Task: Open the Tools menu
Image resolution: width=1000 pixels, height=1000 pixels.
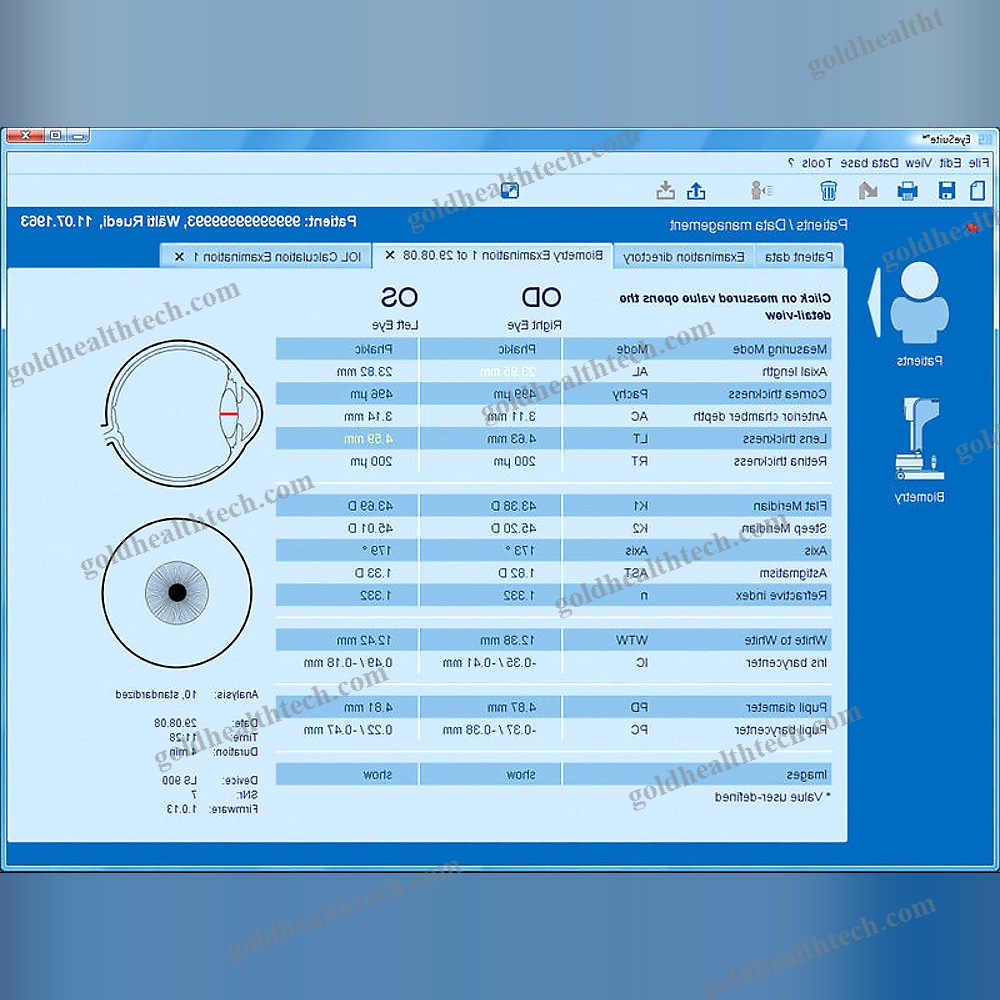Action: pyautogui.click(x=816, y=163)
